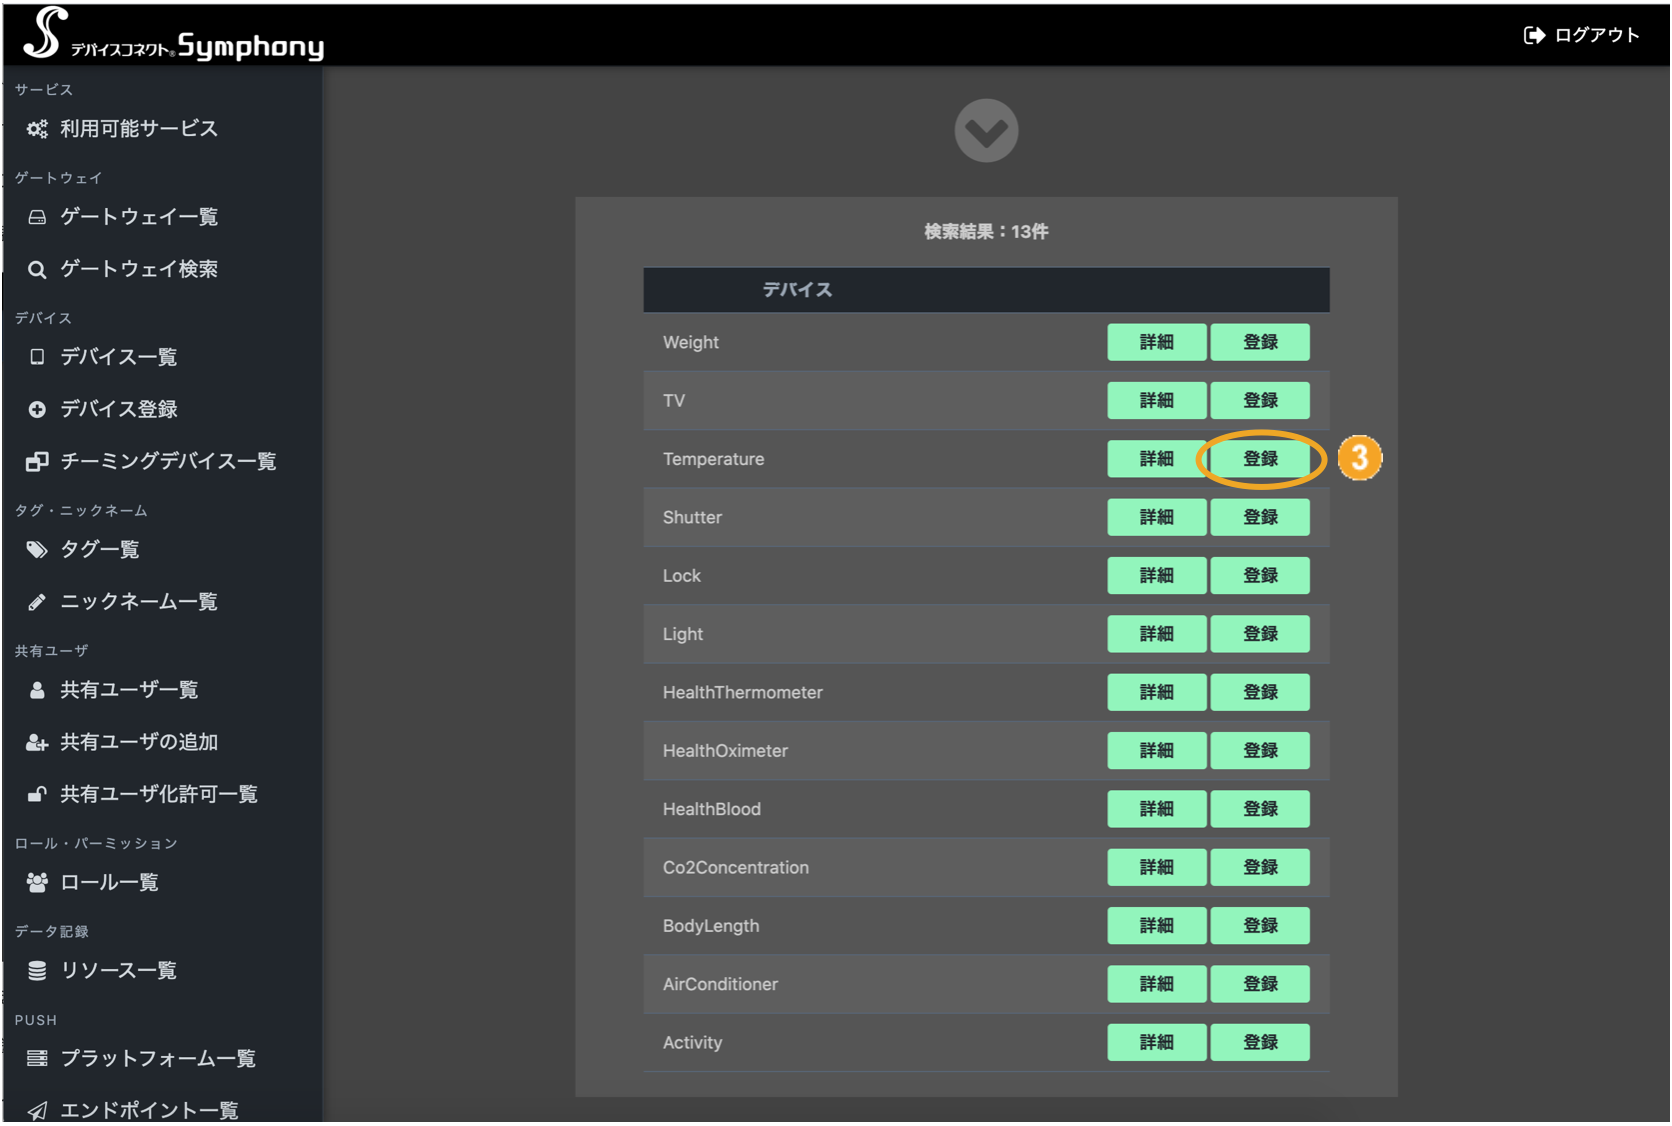
Task: Register the HealthOximeter device
Action: (x=1260, y=750)
